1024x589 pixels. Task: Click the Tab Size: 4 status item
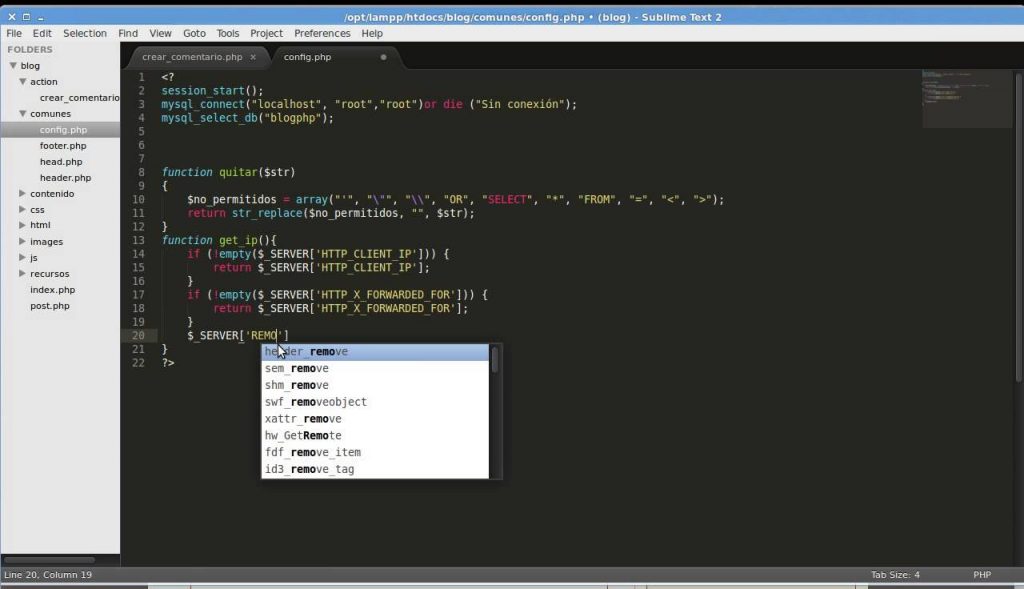click(898, 574)
